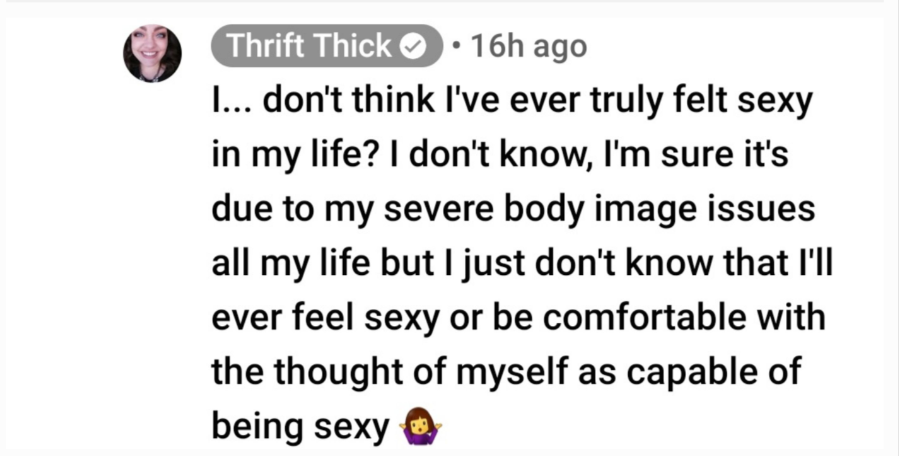The width and height of the screenshot is (899, 456).
Task: Click the final words "being sexy"
Action: point(300,427)
